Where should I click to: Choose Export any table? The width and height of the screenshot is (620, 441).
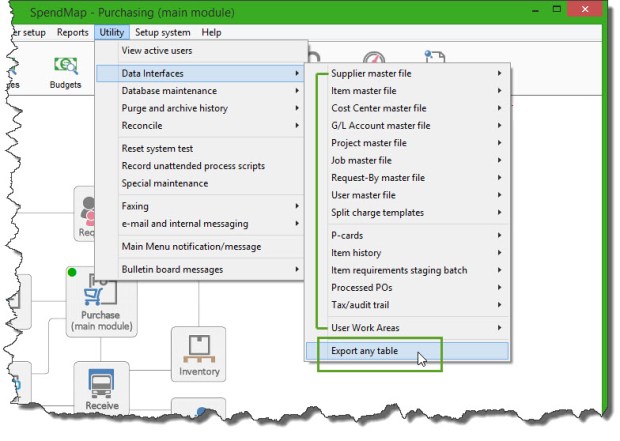pyautogui.click(x=407, y=351)
